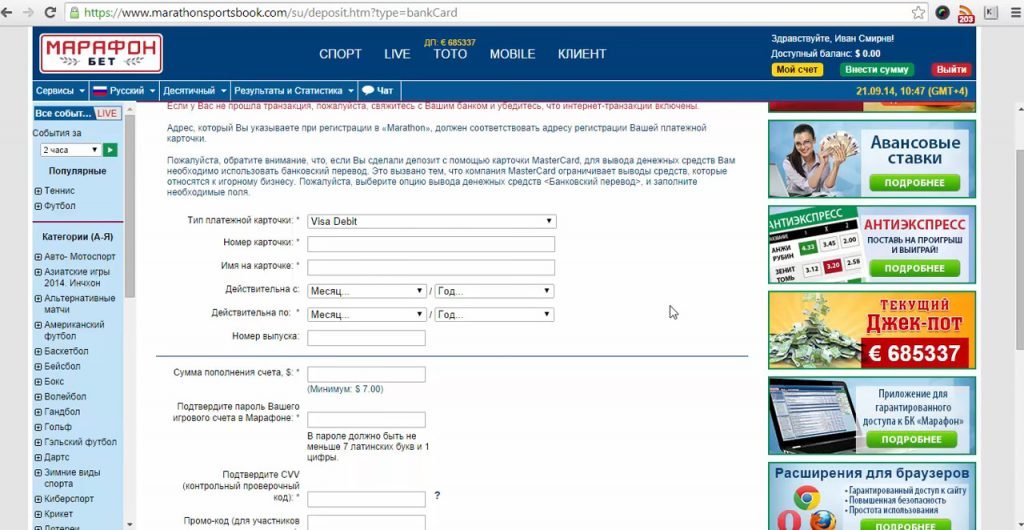Click ПОДРОБНЕЕ on Авансовые ставки banner
Screen dimensions: 1024x530
point(914,183)
